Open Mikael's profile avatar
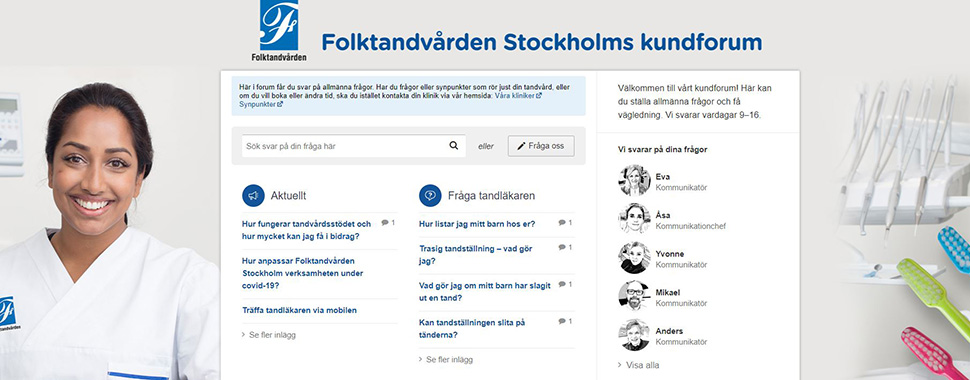The height and width of the screenshot is (380, 970). (634, 296)
